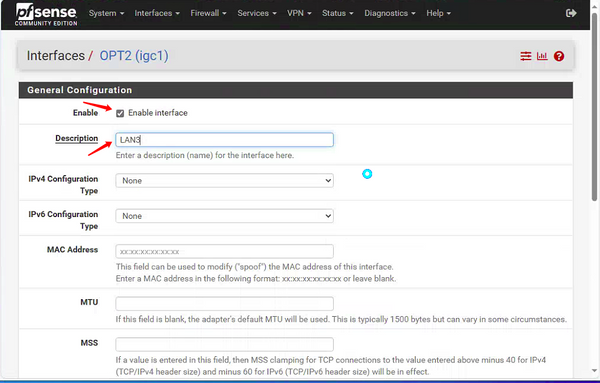This screenshot has height=383, width=600.
Task: Click the MTU input field
Action: pos(225,304)
